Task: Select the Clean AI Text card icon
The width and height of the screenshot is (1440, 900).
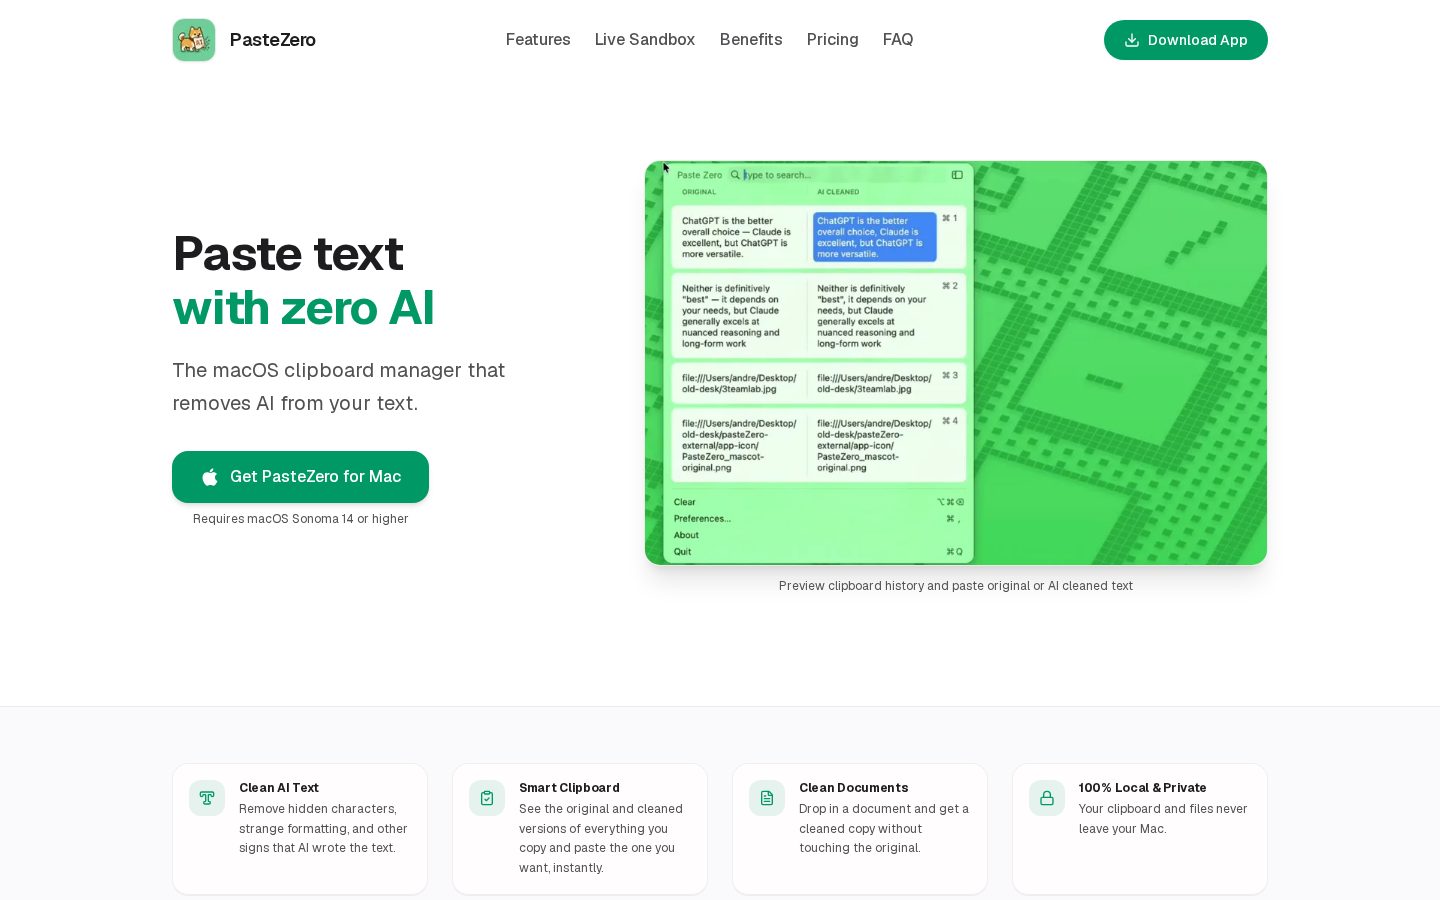Action: tap(207, 798)
